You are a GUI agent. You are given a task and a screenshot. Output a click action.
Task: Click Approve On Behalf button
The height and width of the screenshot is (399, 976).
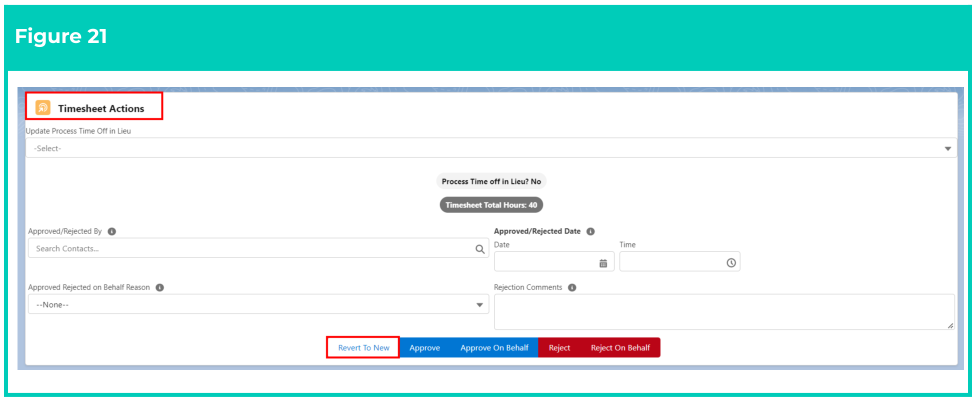tap(494, 347)
